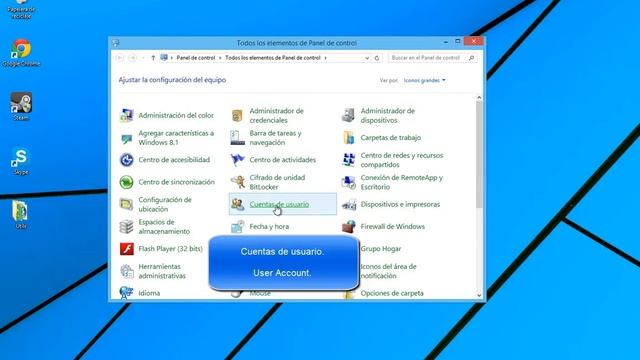Viewport: 640px width, 360px height.
Task: Click the vertical scrollbar thumb
Action: pos(479,154)
